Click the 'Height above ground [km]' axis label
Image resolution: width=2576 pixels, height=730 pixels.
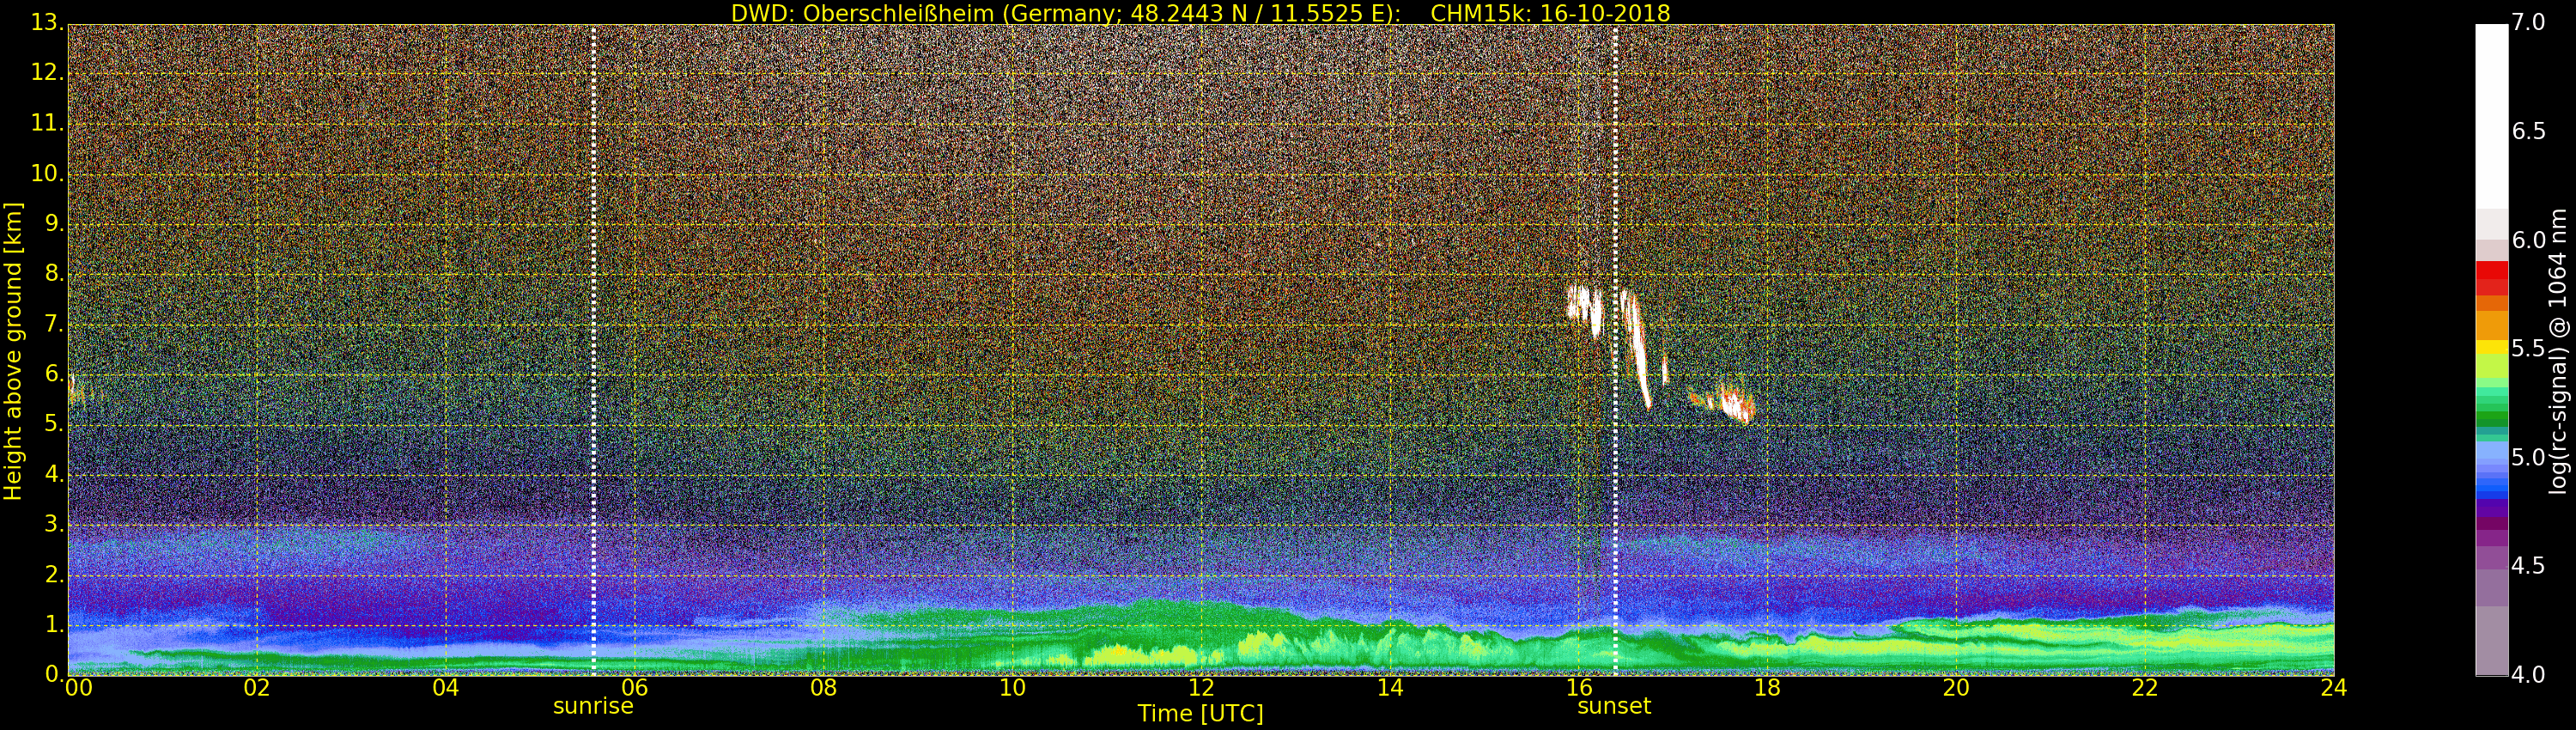(x=13, y=350)
